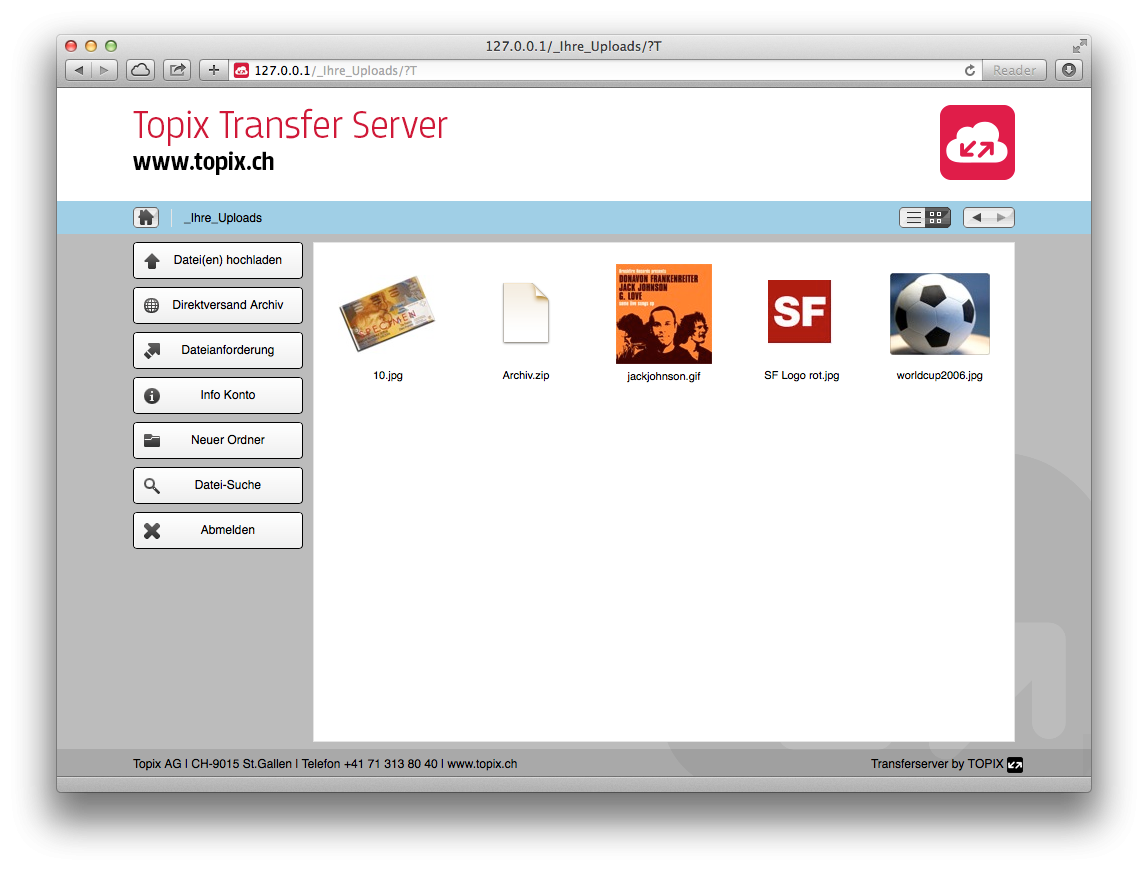Click the Dateianforderung button

point(217,351)
